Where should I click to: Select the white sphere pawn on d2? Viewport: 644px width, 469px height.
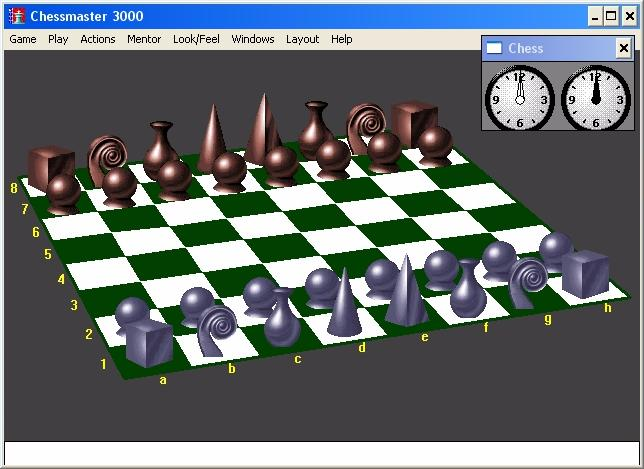coord(321,287)
